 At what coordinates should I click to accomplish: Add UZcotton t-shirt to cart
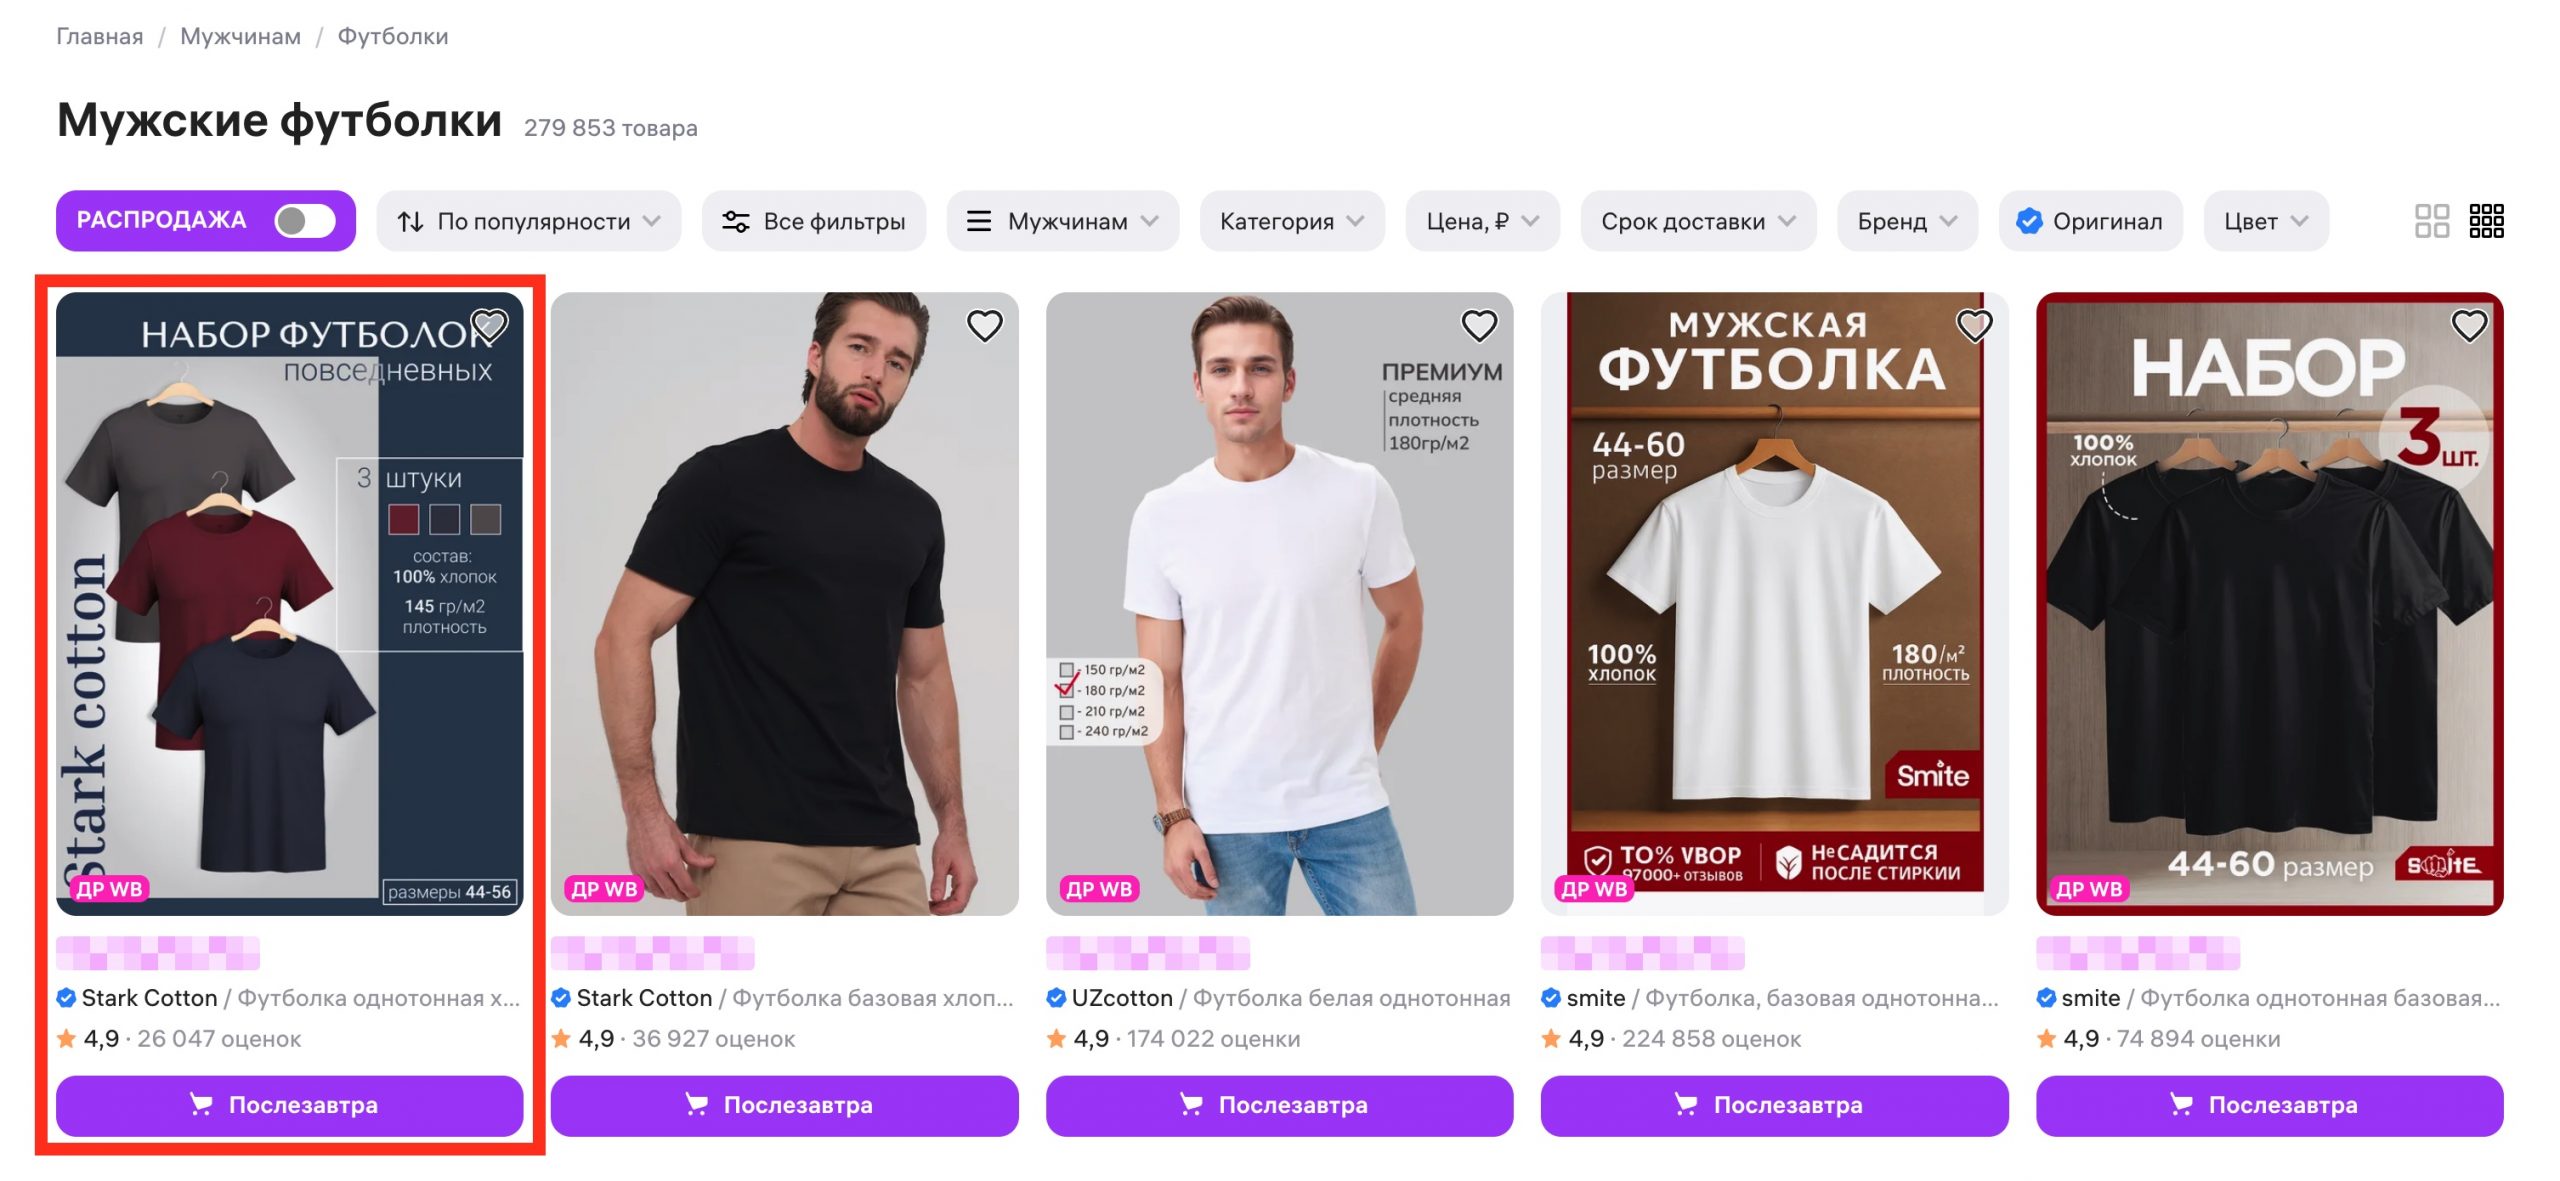pyautogui.click(x=1279, y=1105)
